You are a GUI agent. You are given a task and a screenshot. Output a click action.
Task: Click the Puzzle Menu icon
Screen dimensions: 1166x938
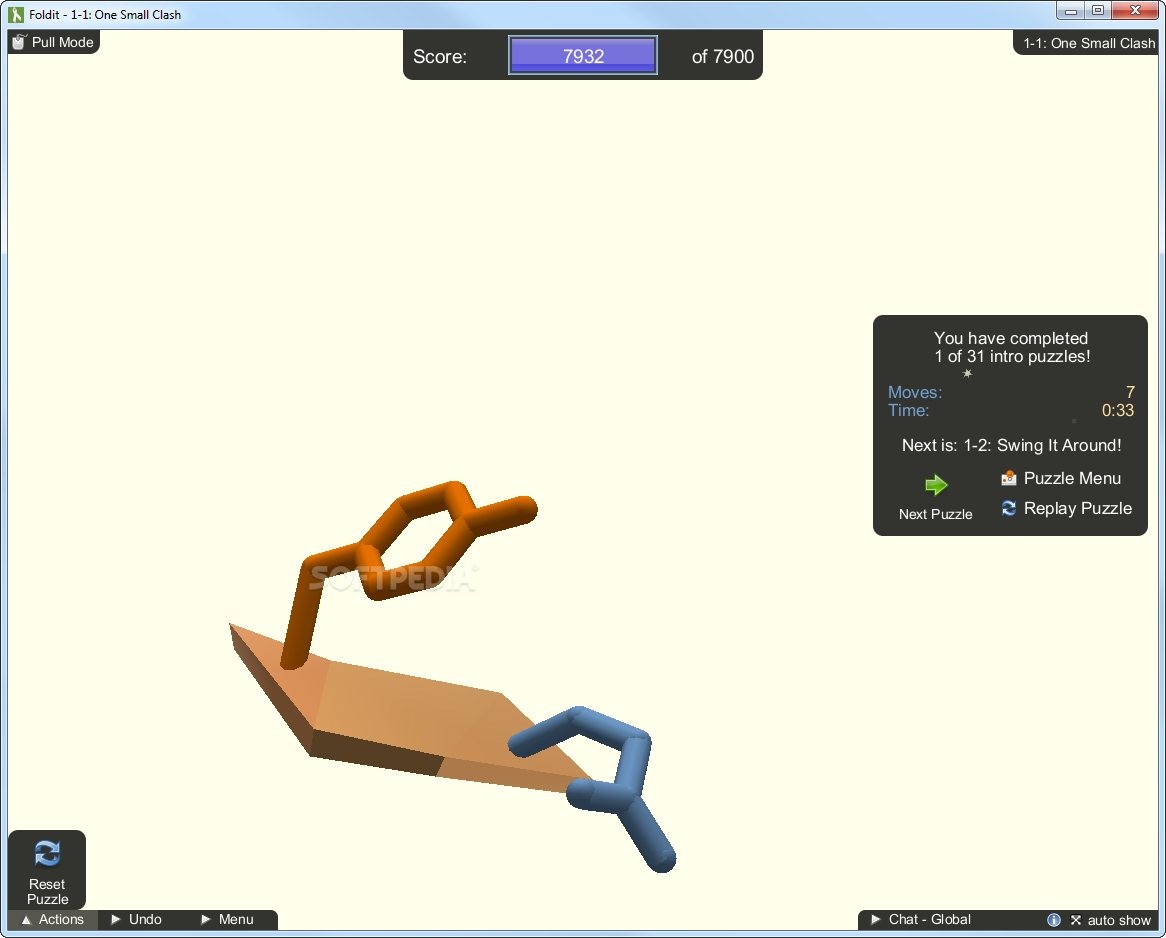coord(1008,478)
